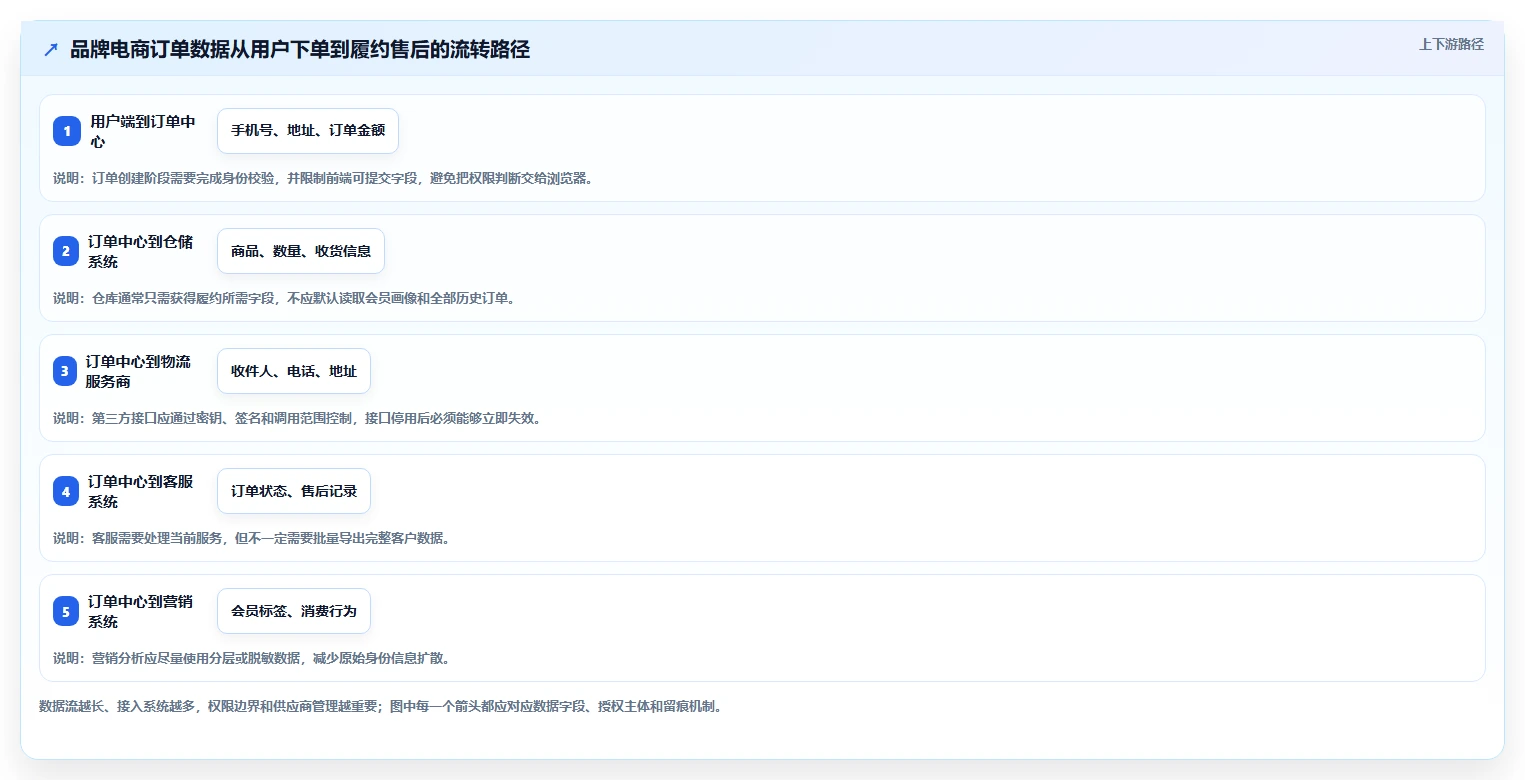Select the step 2 number badge
Image resolution: width=1525 pixels, height=780 pixels.
[x=66, y=251]
